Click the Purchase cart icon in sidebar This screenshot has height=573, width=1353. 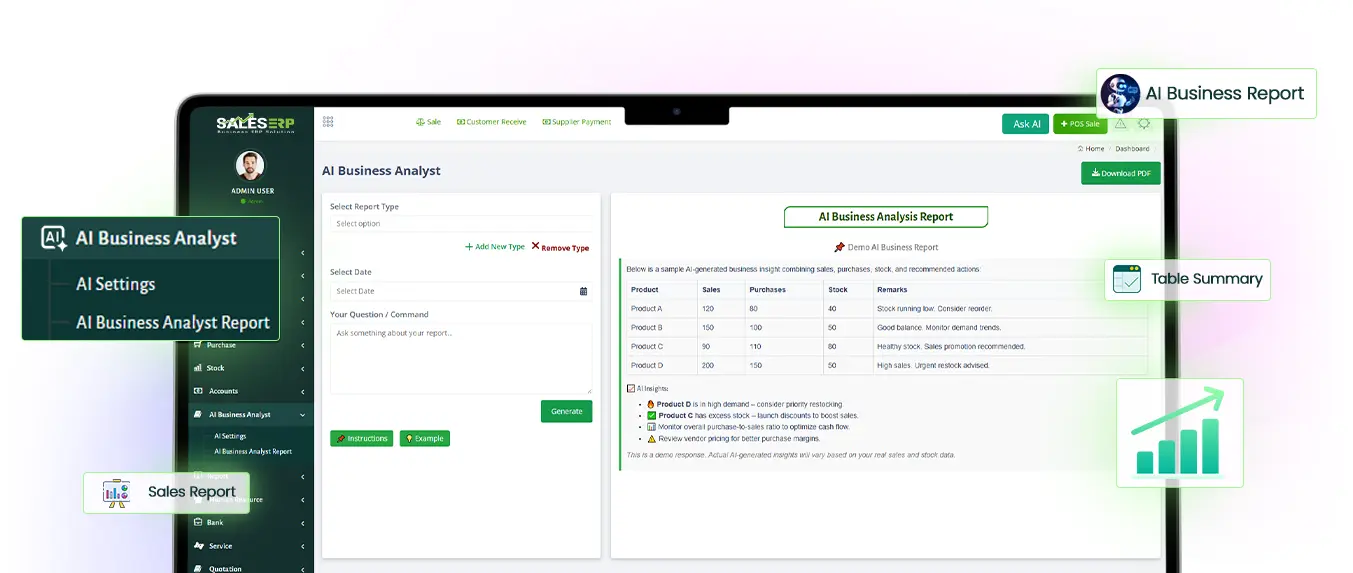[x=198, y=345]
